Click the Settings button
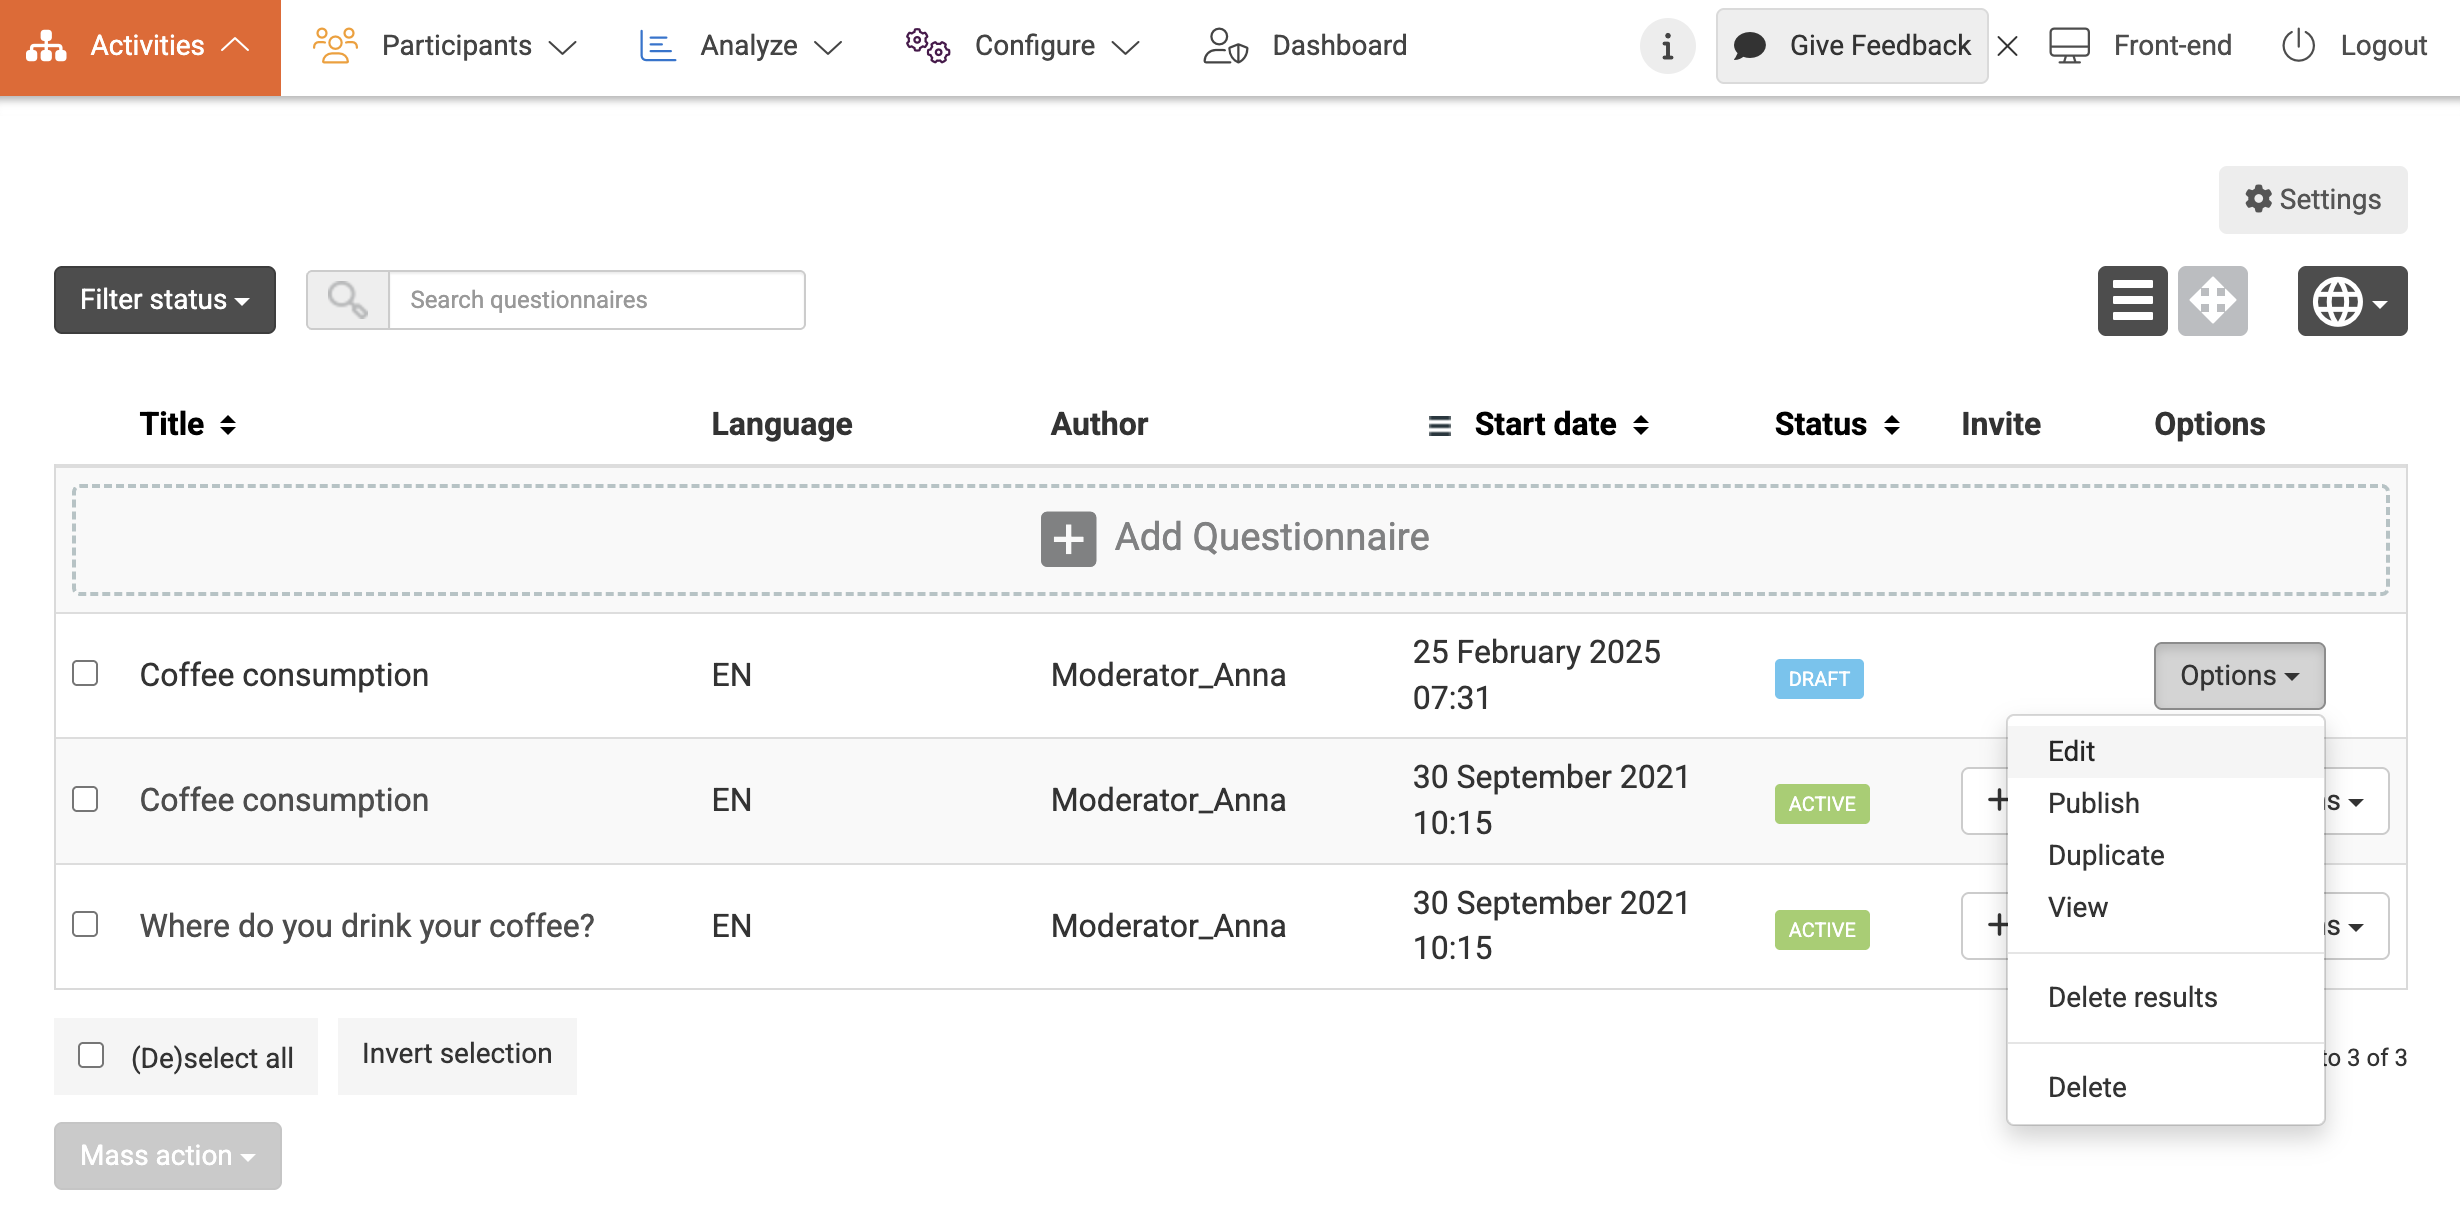This screenshot has height=1216, width=2460. tap(2312, 200)
